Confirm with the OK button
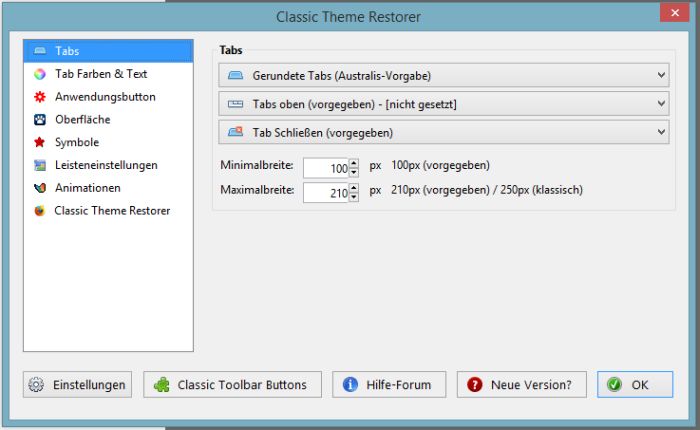Image resolution: width=700 pixels, height=430 pixels. click(x=635, y=384)
